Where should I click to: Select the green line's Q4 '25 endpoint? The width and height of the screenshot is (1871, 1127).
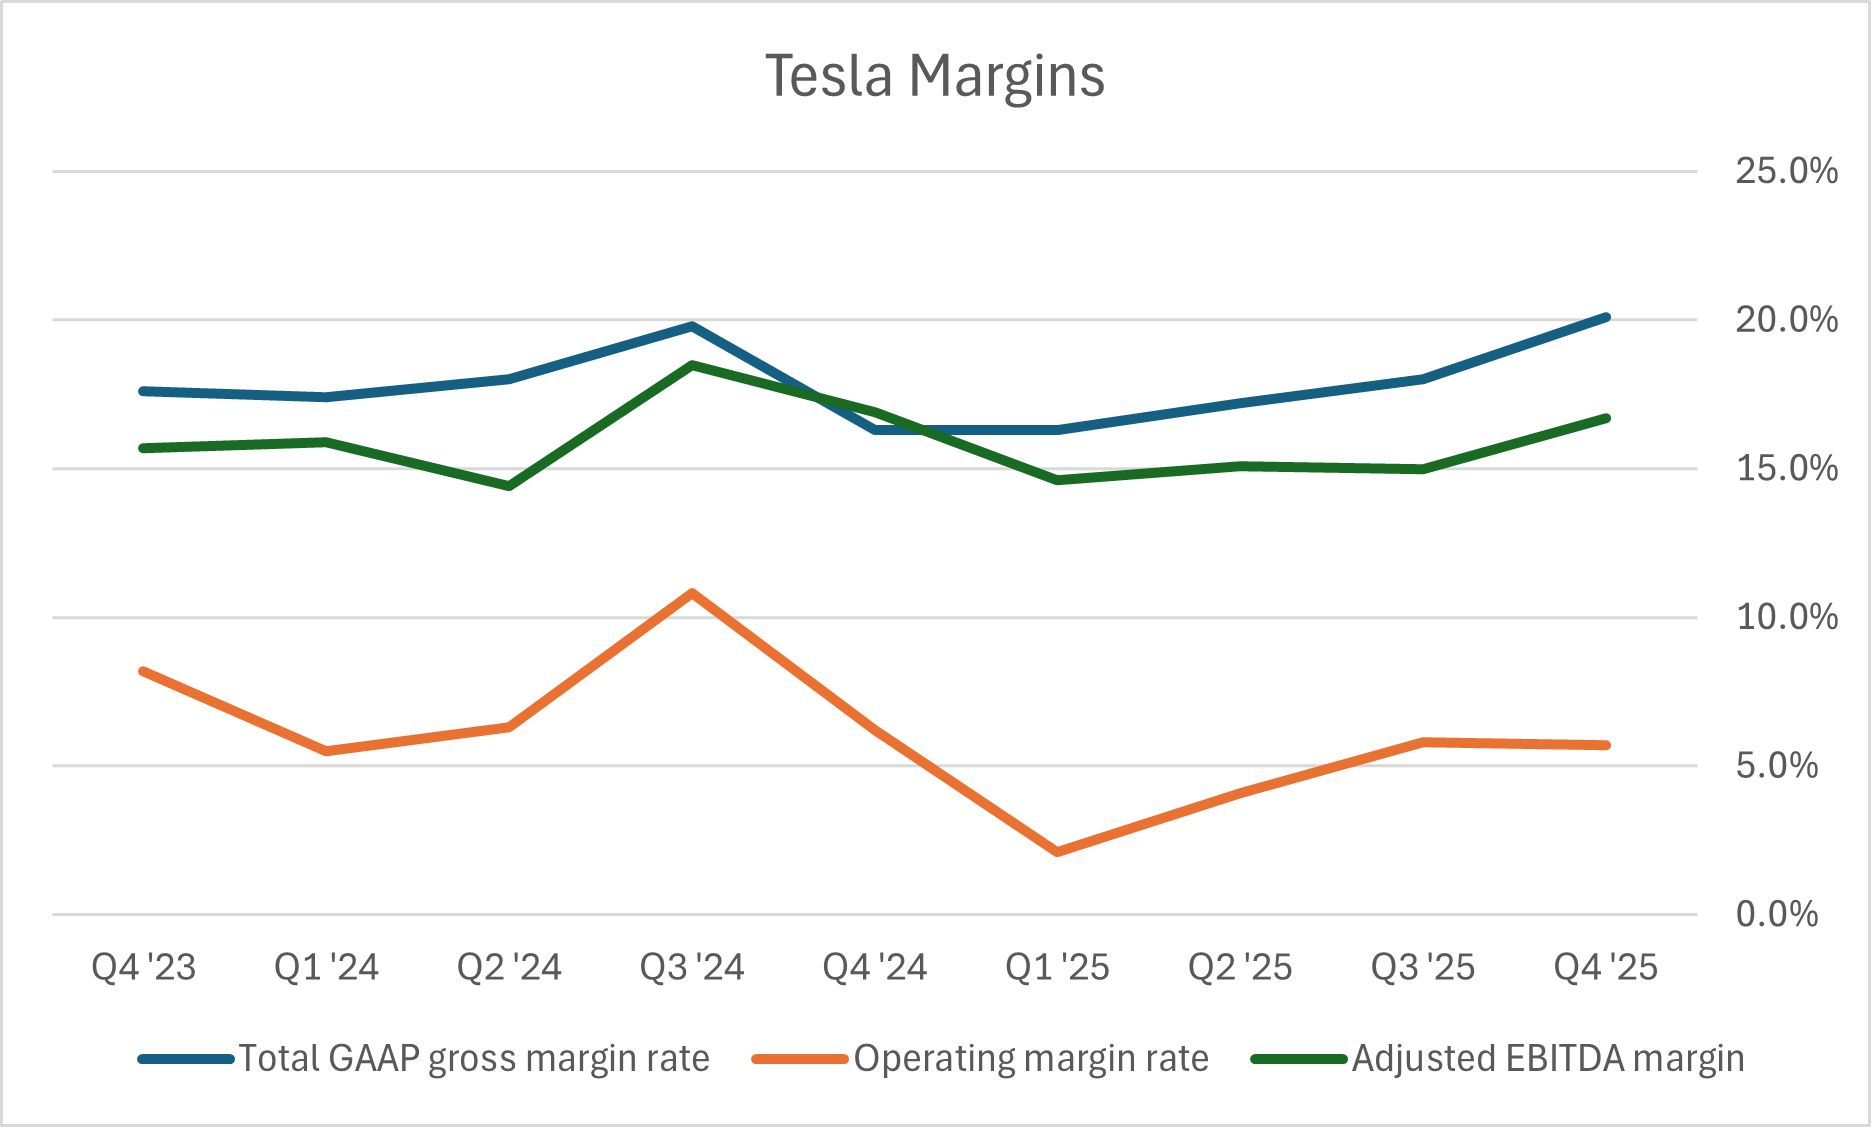(x=1605, y=418)
